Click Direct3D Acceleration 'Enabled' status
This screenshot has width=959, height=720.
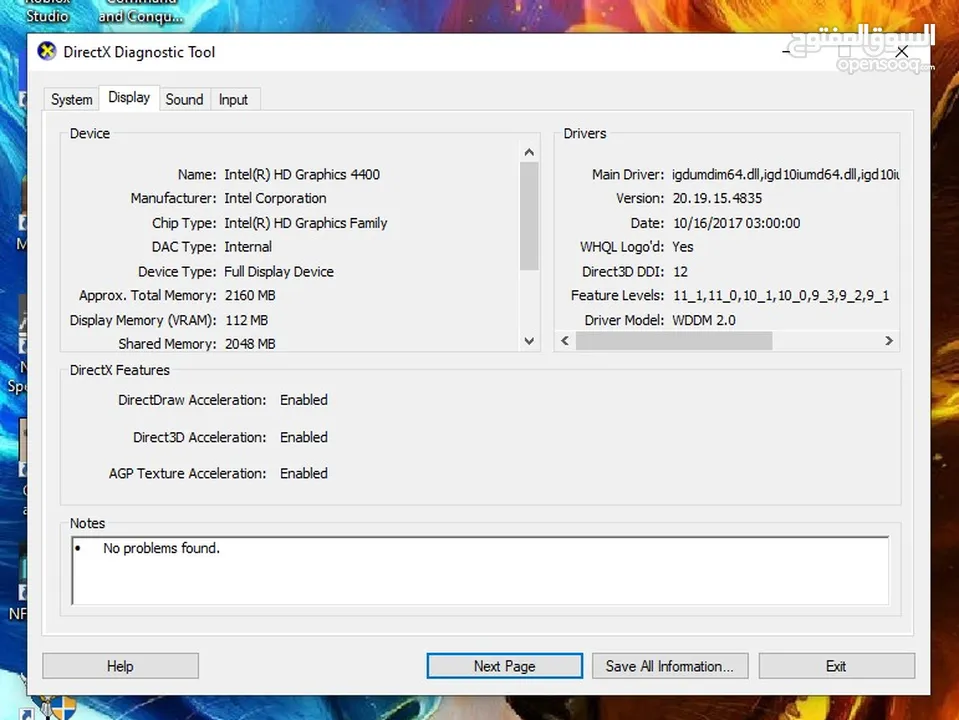point(304,437)
